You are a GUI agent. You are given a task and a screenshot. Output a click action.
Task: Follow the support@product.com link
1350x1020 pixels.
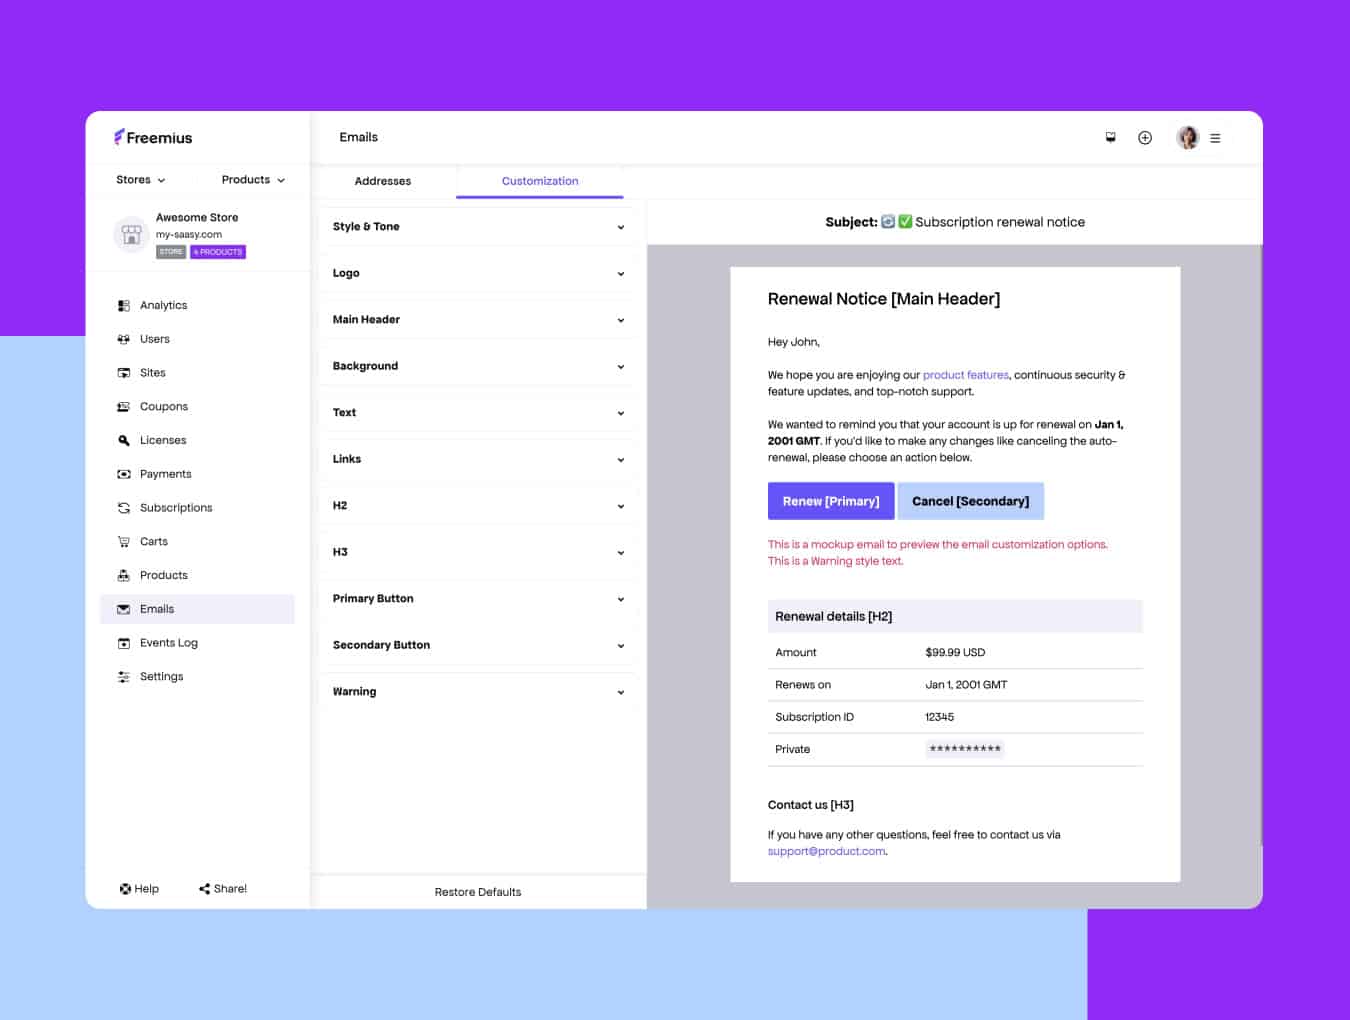coord(826,852)
